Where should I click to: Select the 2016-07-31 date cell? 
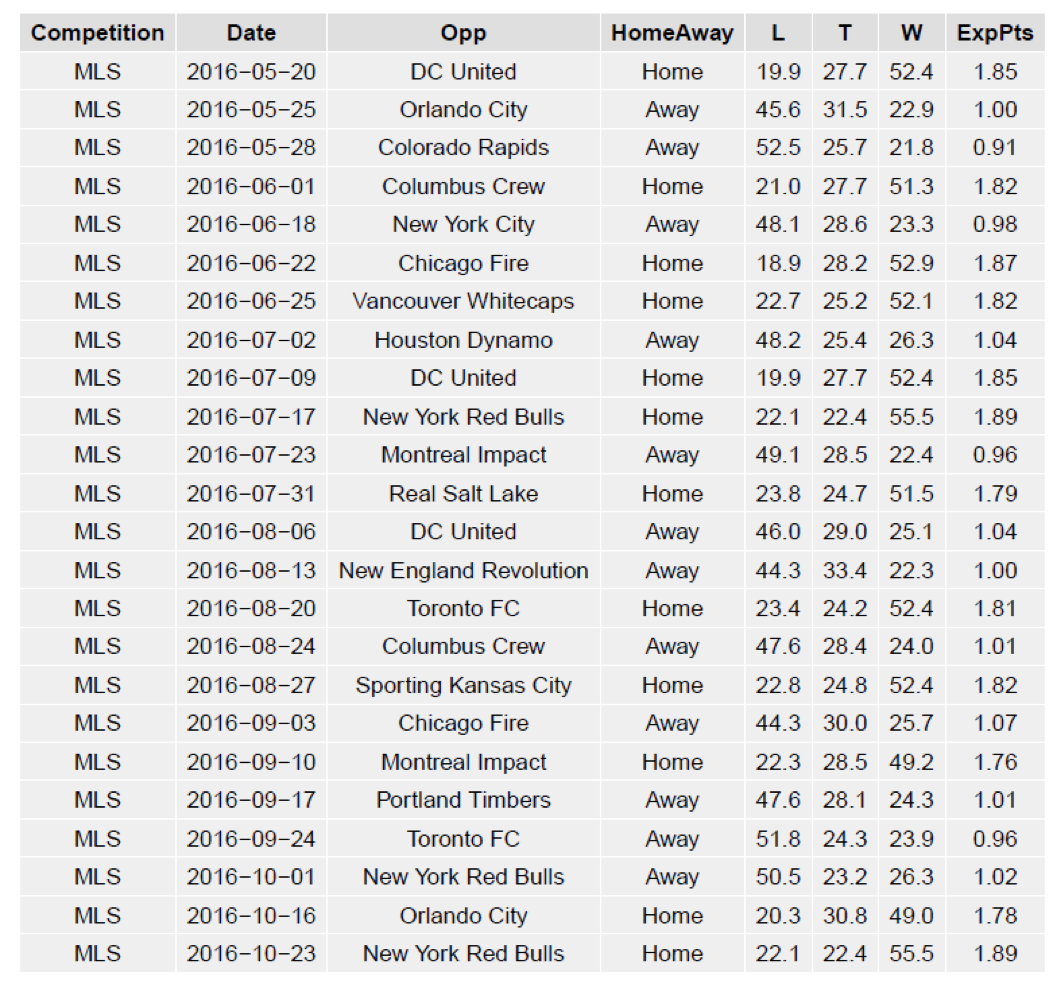[251, 493]
